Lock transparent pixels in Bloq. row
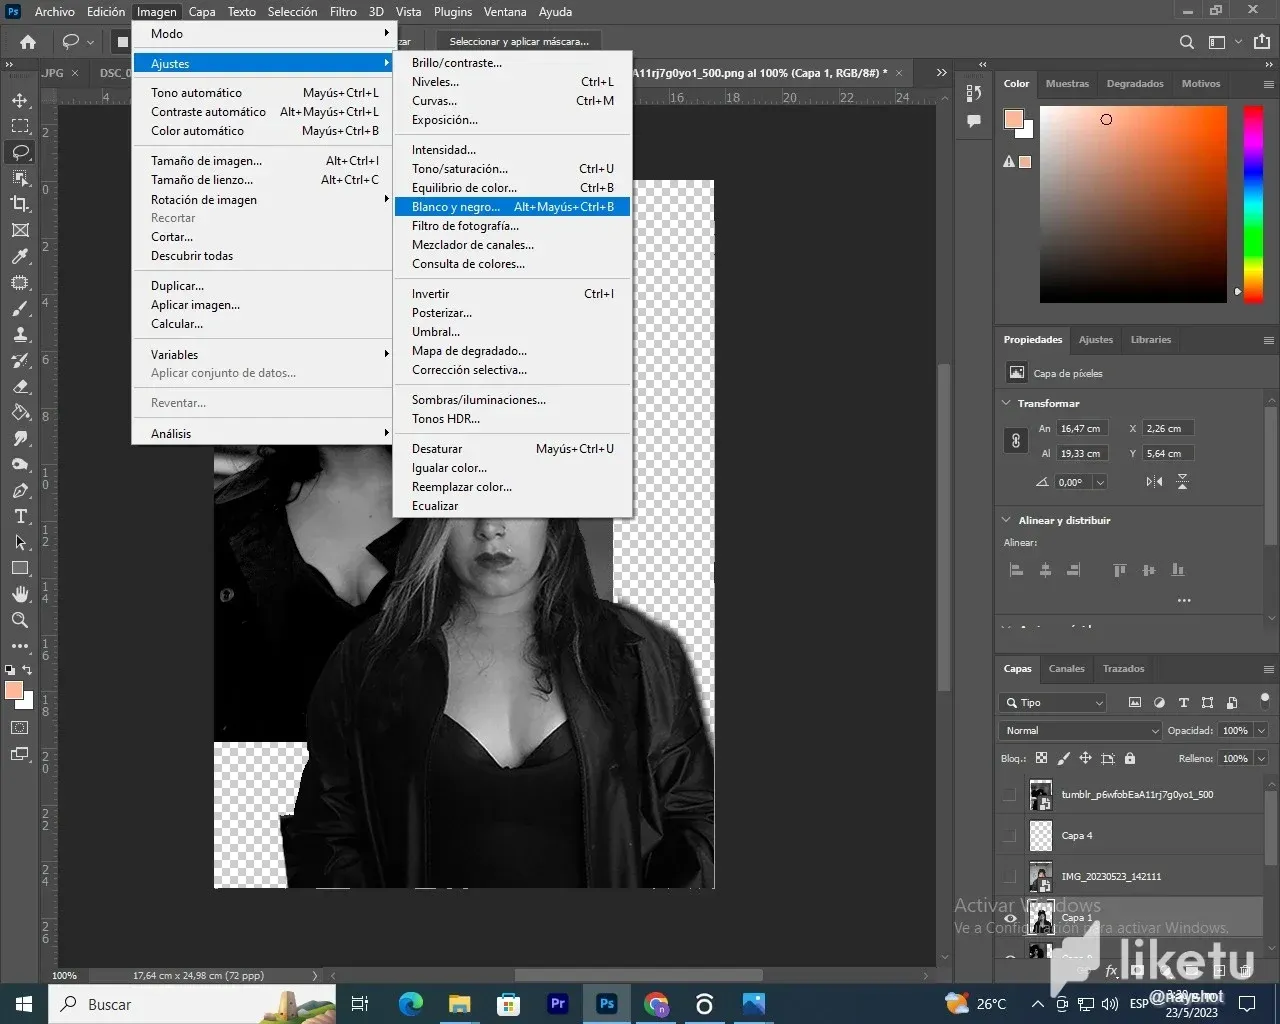Screen dimensions: 1280x1024 coord(1042,759)
